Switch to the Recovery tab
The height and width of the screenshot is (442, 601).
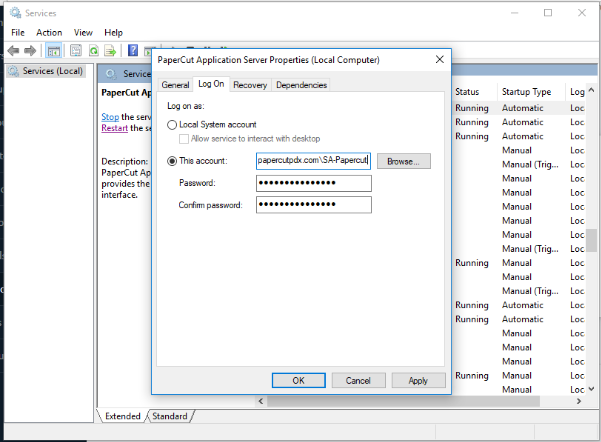point(250,85)
